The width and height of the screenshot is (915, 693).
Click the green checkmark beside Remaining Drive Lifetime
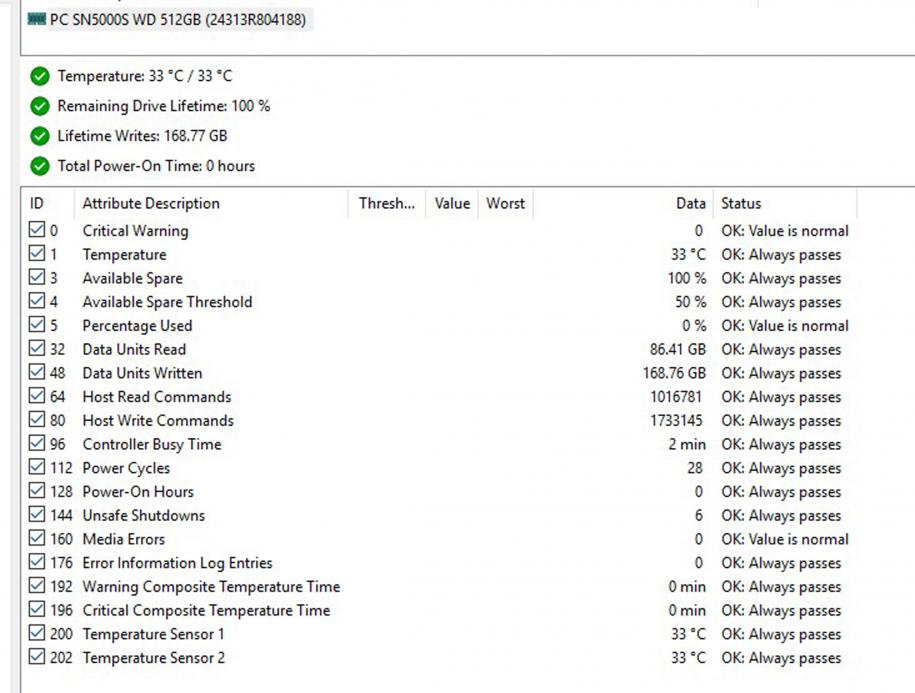coord(40,106)
